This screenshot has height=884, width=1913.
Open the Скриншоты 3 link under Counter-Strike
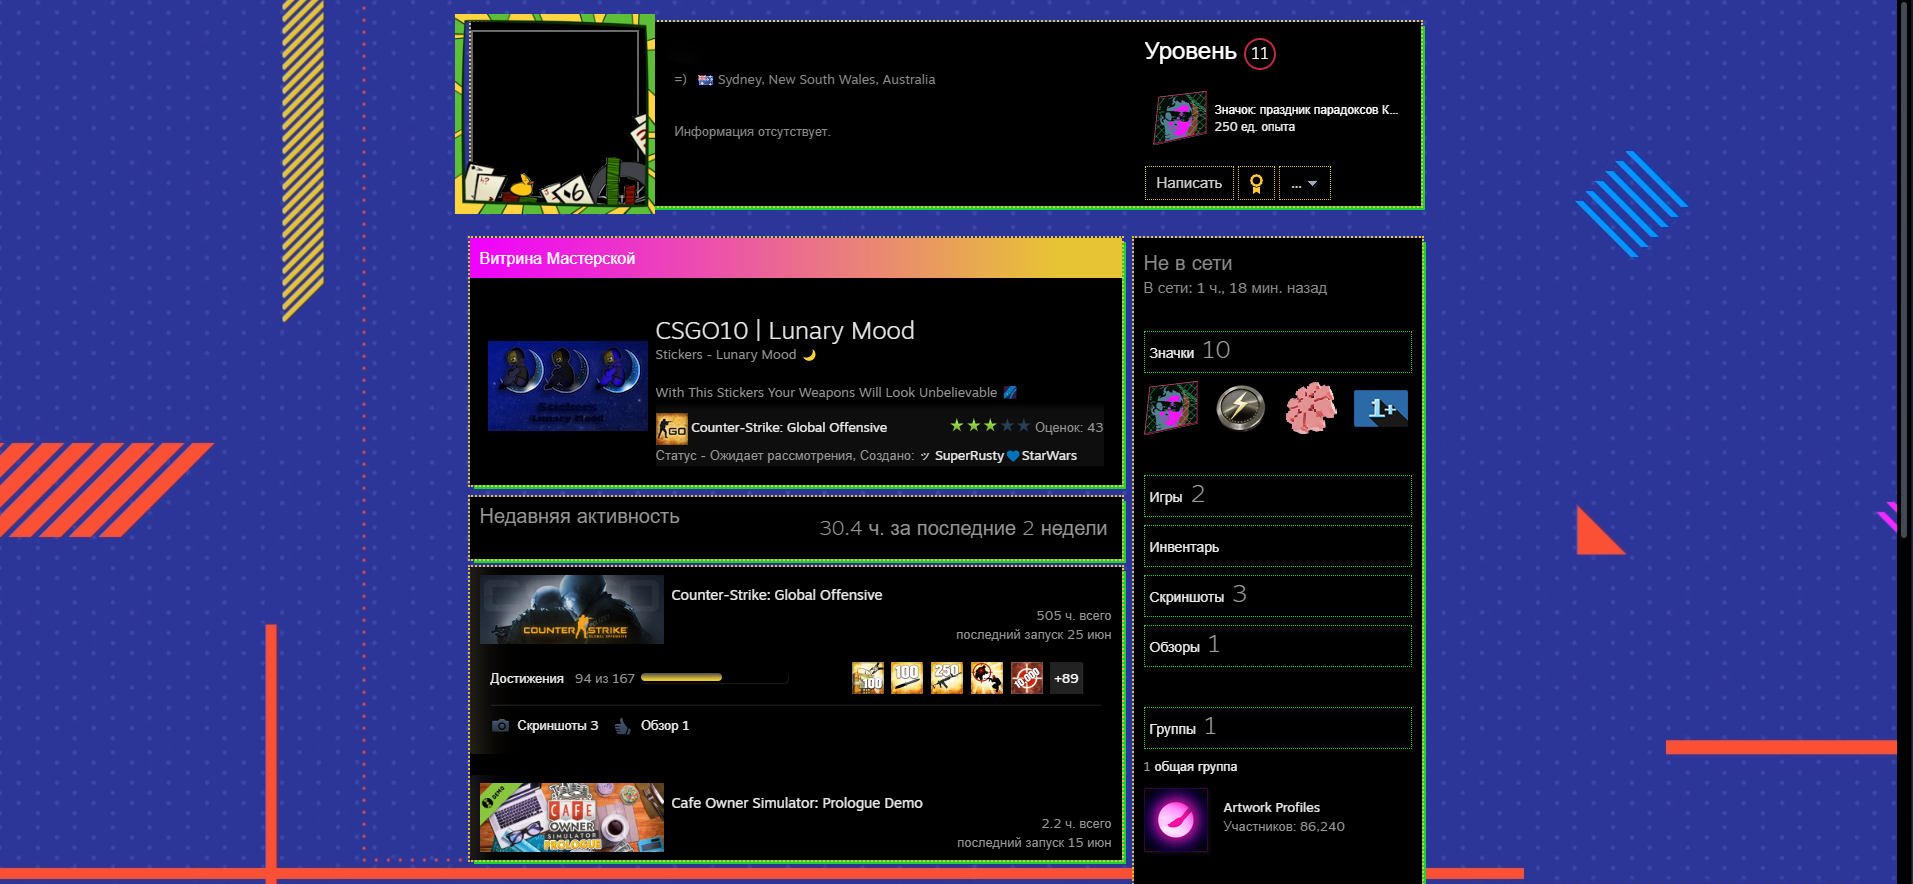[x=557, y=726]
